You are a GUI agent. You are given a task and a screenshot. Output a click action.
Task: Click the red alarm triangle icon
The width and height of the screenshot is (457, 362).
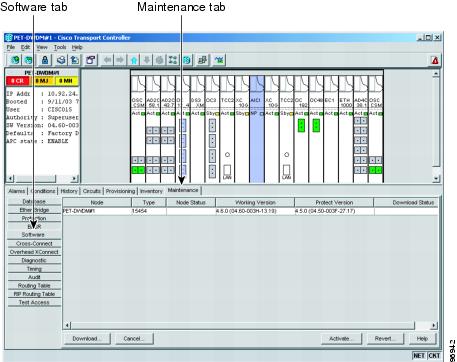(x=435, y=60)
